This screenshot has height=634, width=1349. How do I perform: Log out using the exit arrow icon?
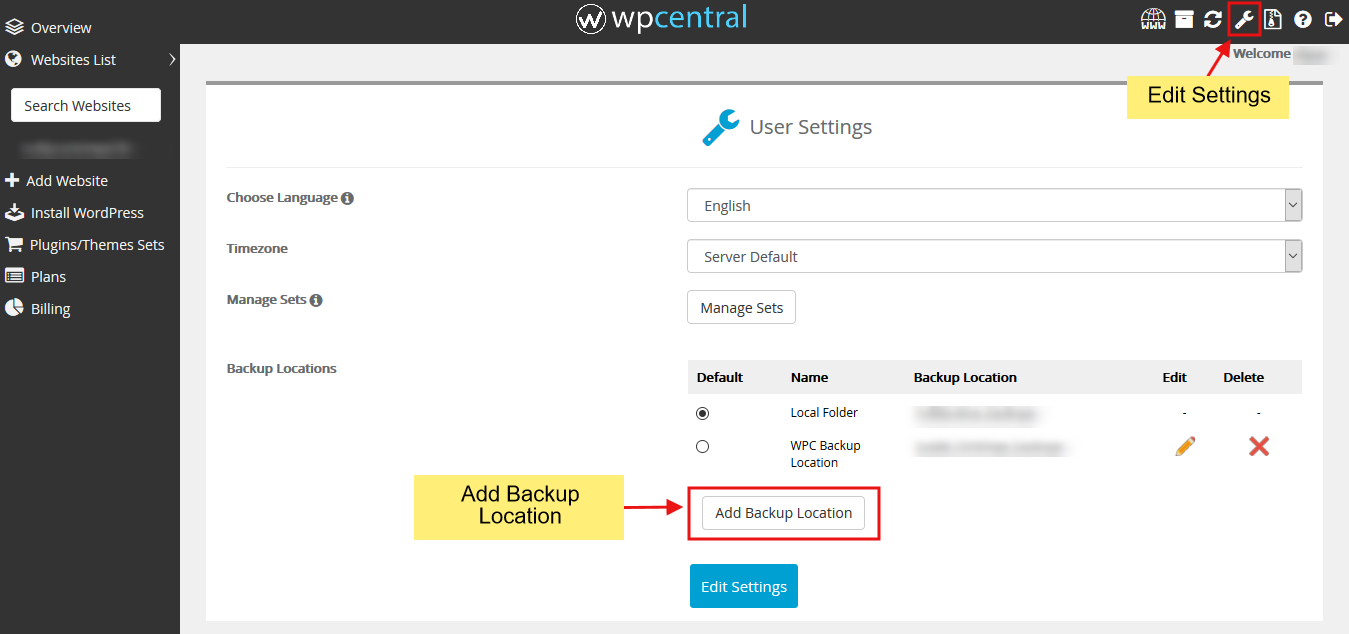[x=1333, y=19]
